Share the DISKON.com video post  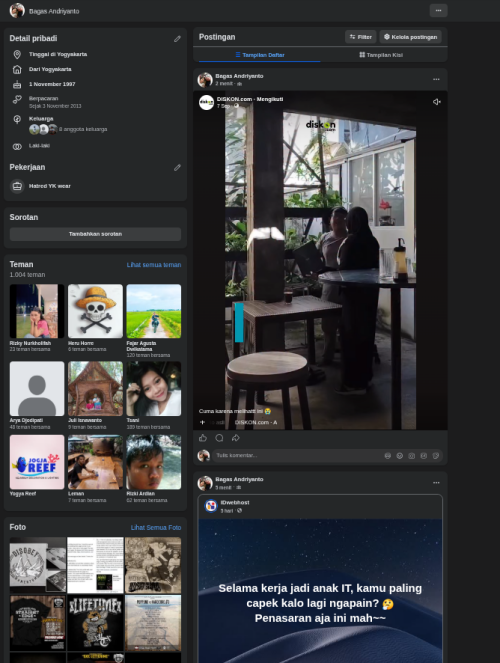235,438
